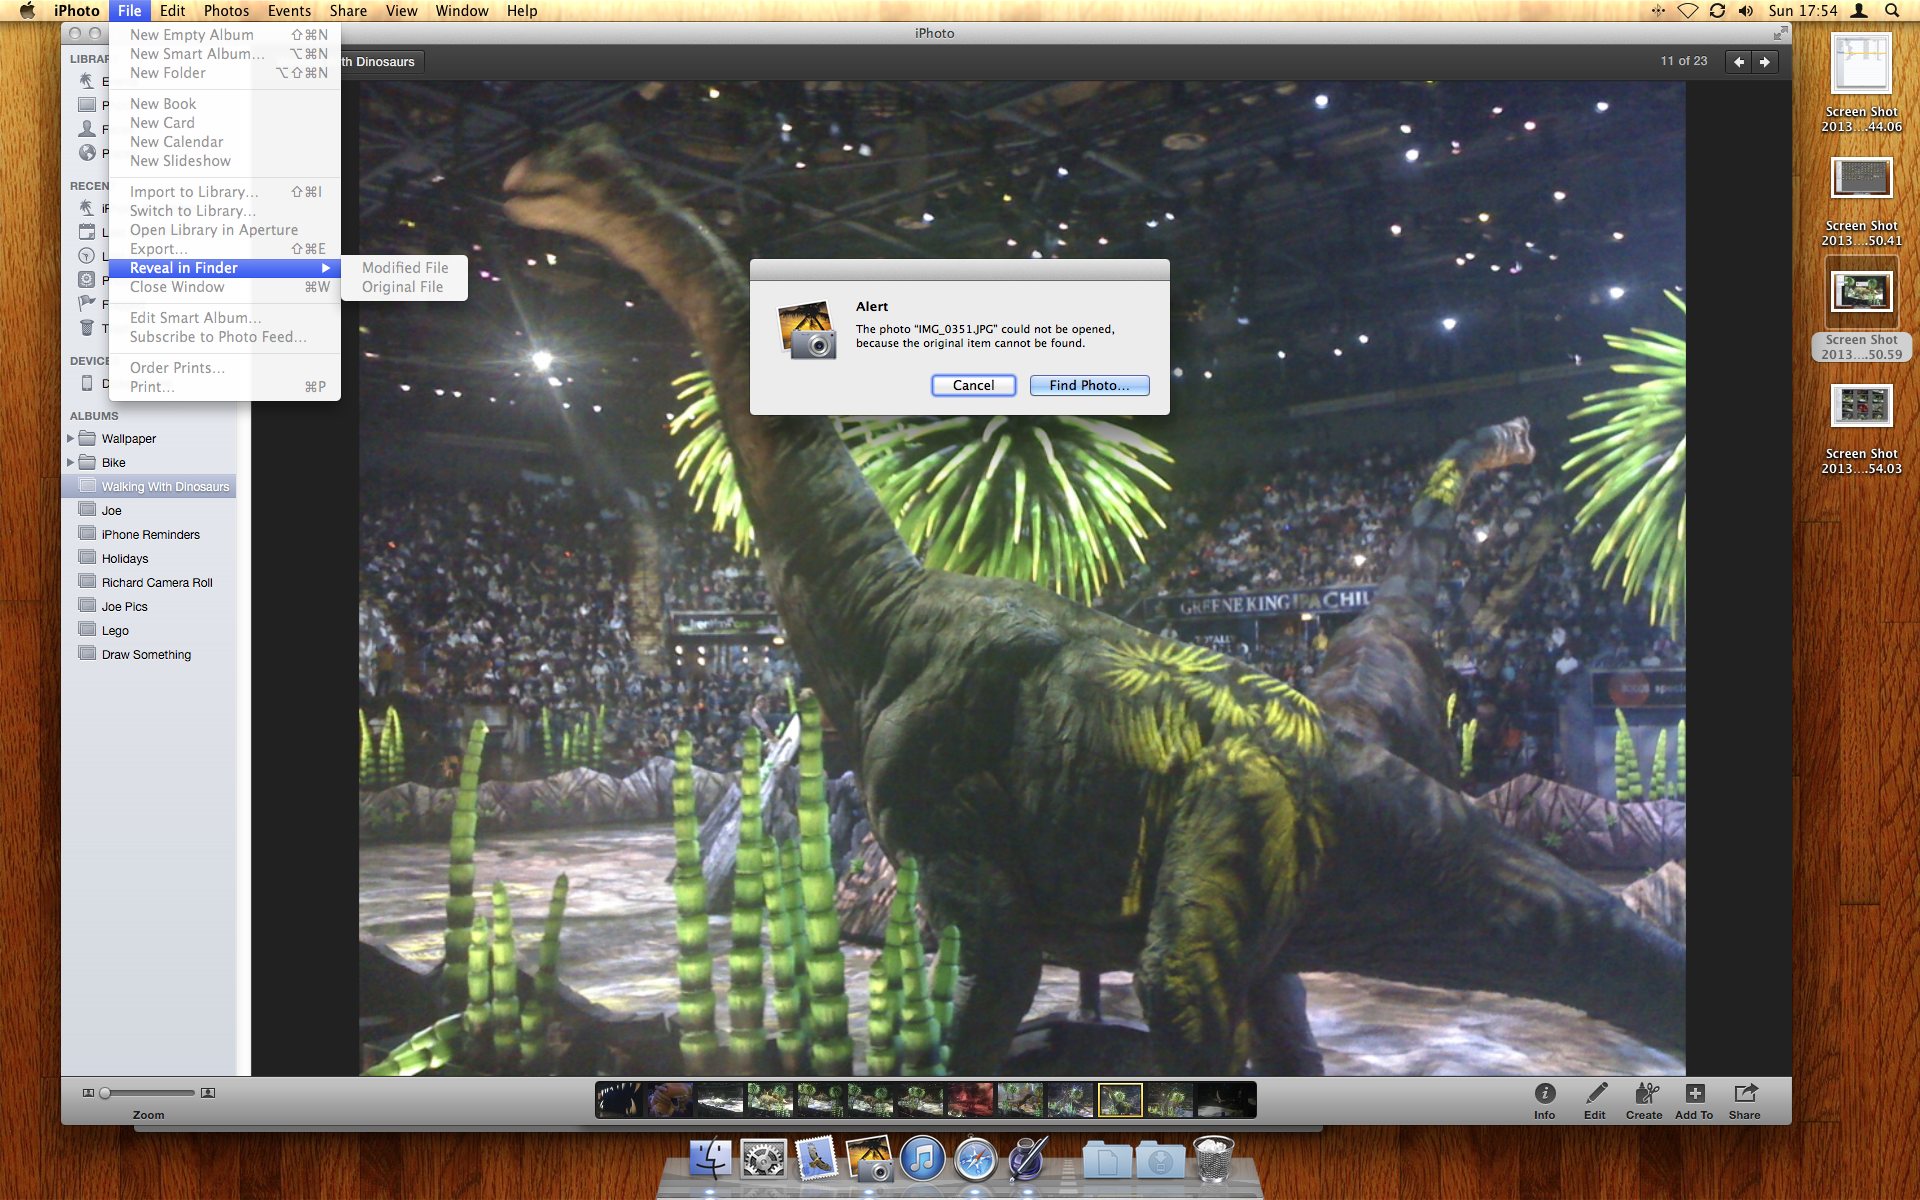Click the zoom slider knob
Image resolution: width=1920 pixels, height=1200 pixels.
105,1093
